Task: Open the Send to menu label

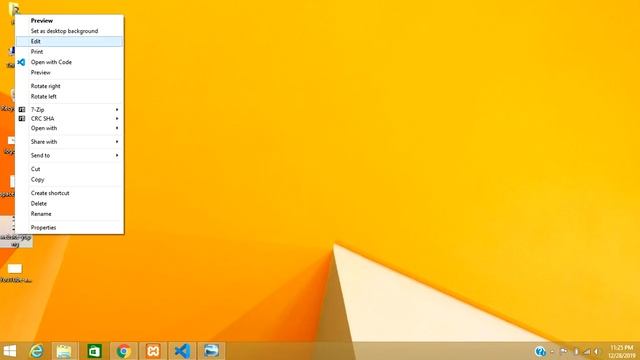Action: (40, 156)
